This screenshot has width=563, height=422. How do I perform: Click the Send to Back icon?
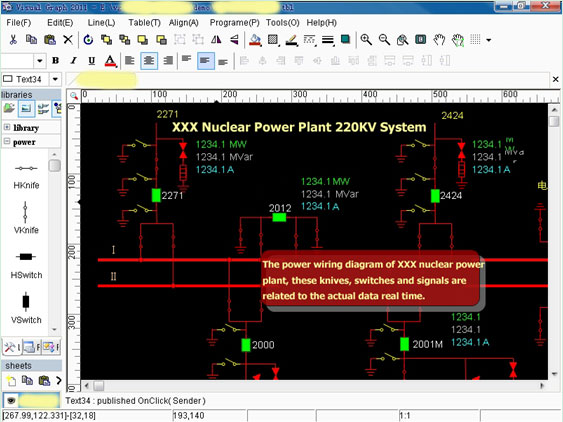(x=125, y=40)
